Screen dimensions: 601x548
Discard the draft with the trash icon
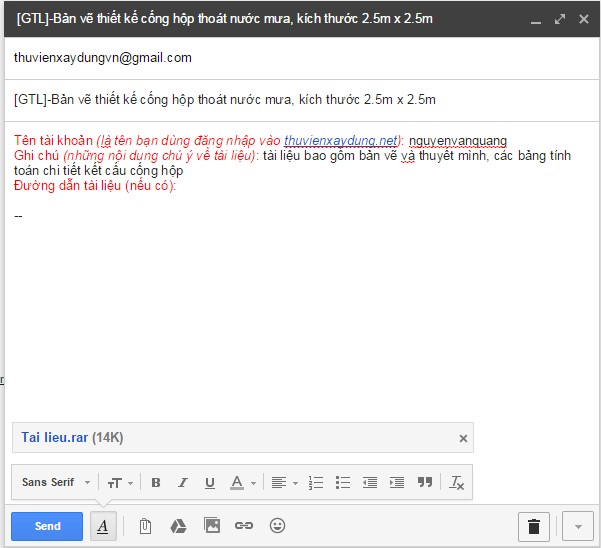(x=533, y=526)
